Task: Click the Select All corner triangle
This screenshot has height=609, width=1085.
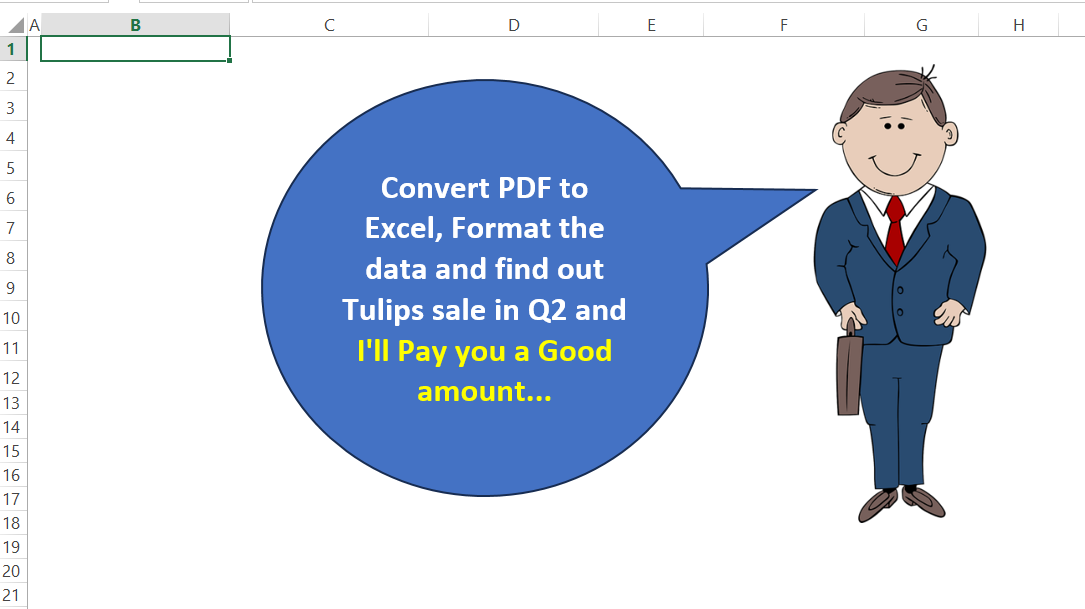Action: (15, 25)
